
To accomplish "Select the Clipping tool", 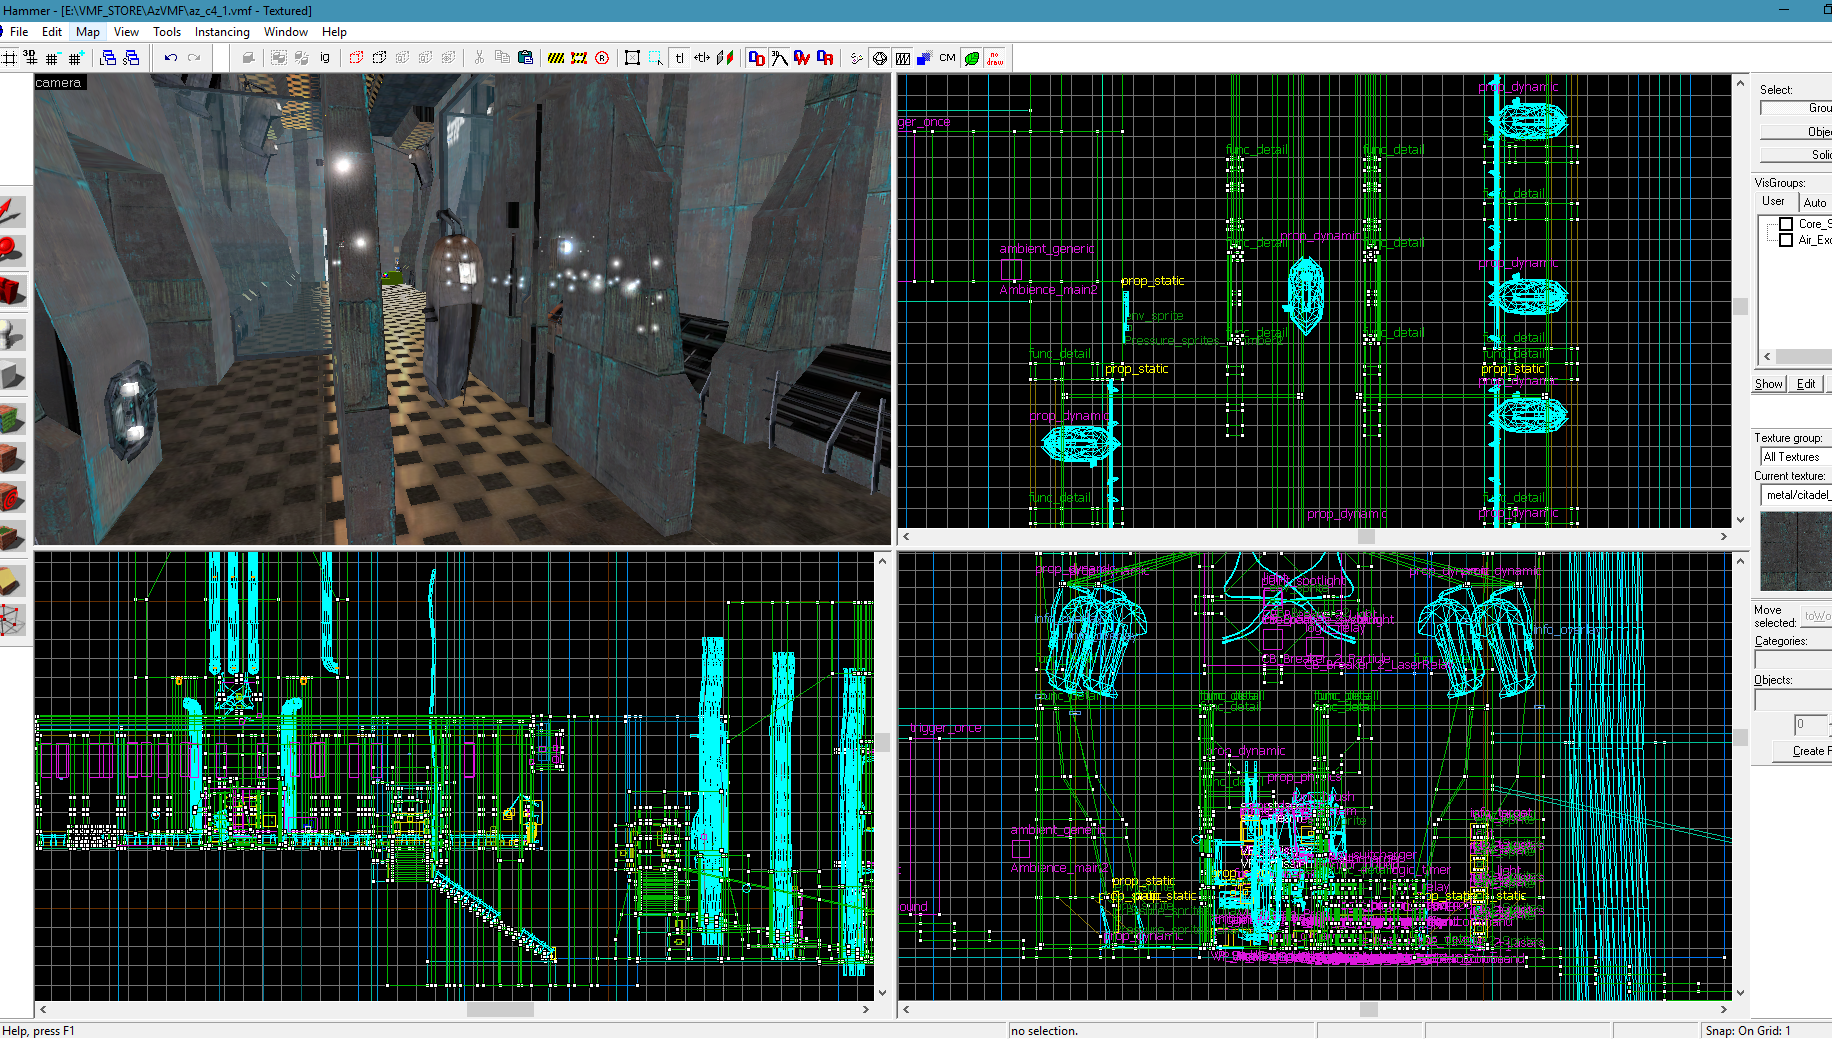I will pos(11,579).
